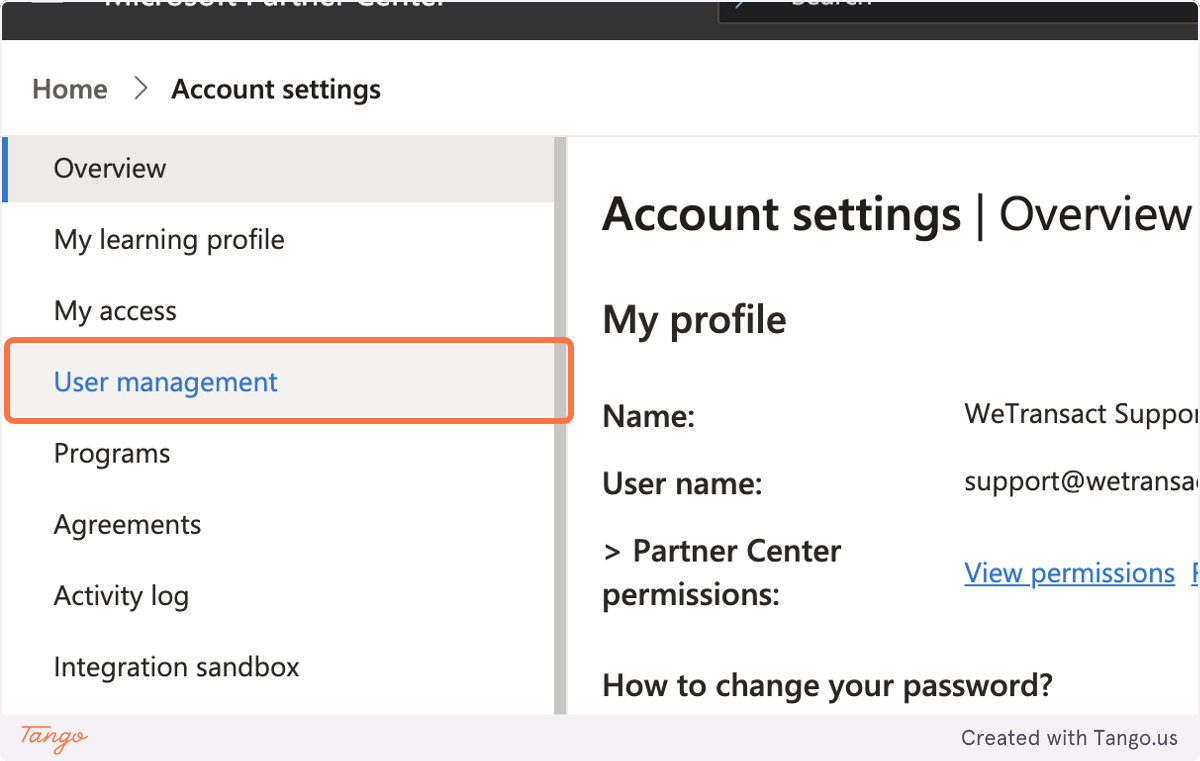The width and height of the screenshot is (1200, 761).
Task: Open the Home breadcrumb link
Action: (x=69, y=89)
